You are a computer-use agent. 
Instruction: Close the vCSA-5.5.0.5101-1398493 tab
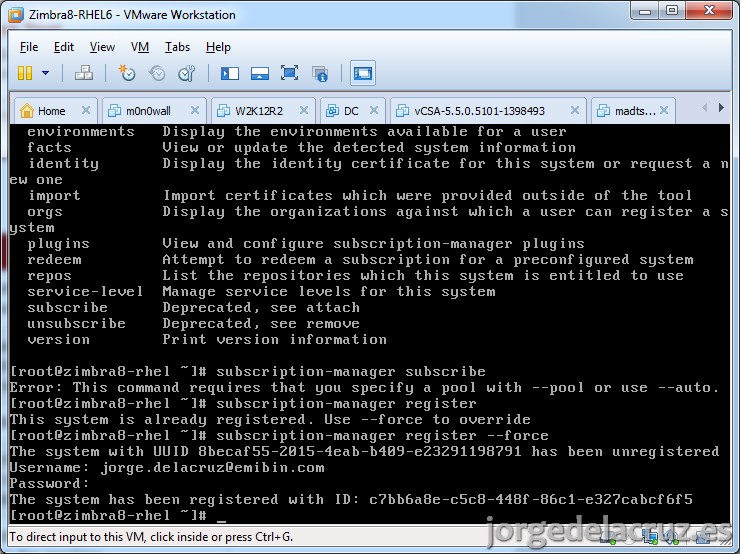575,110
